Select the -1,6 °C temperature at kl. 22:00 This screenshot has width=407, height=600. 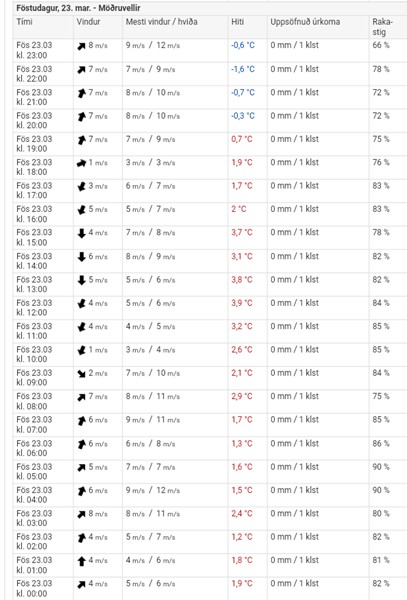[x=243, y=69]
